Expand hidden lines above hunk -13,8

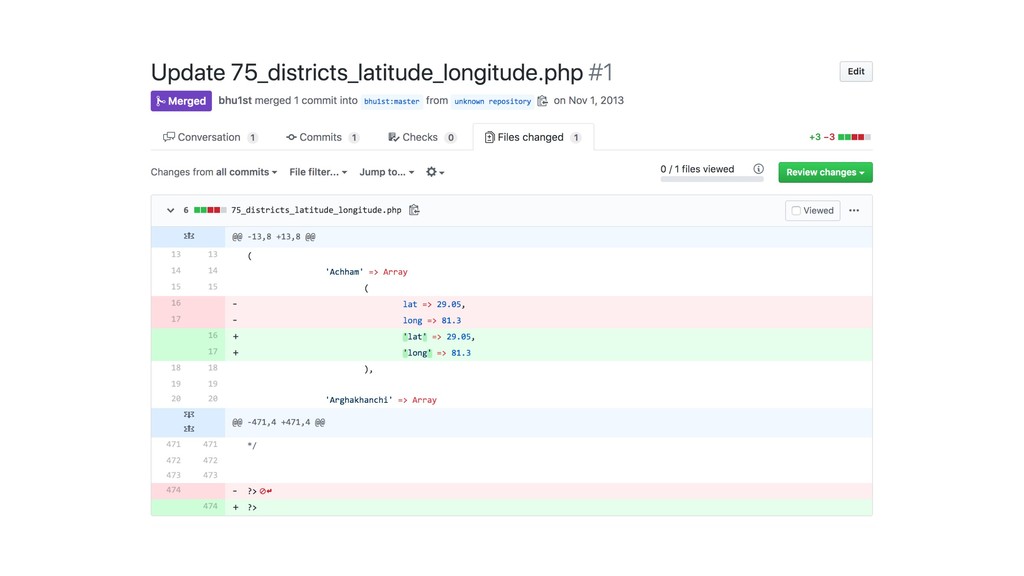(x=189, y=236)
